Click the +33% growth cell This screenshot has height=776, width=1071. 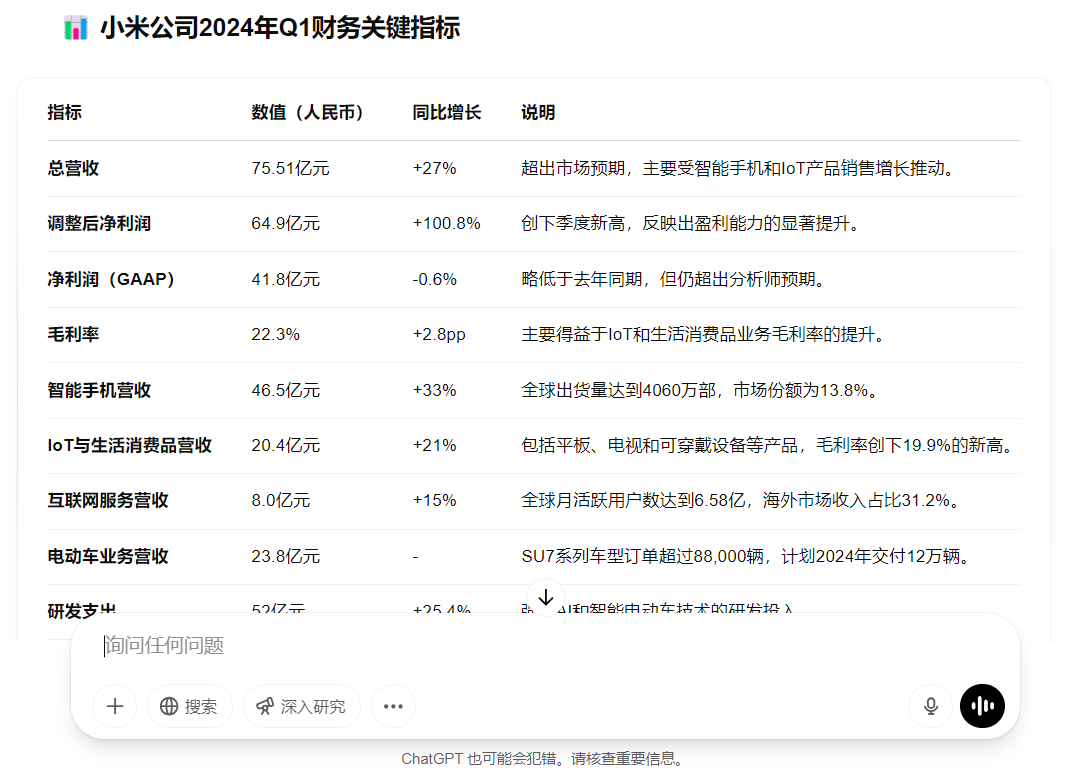click(x=434, y=391)
